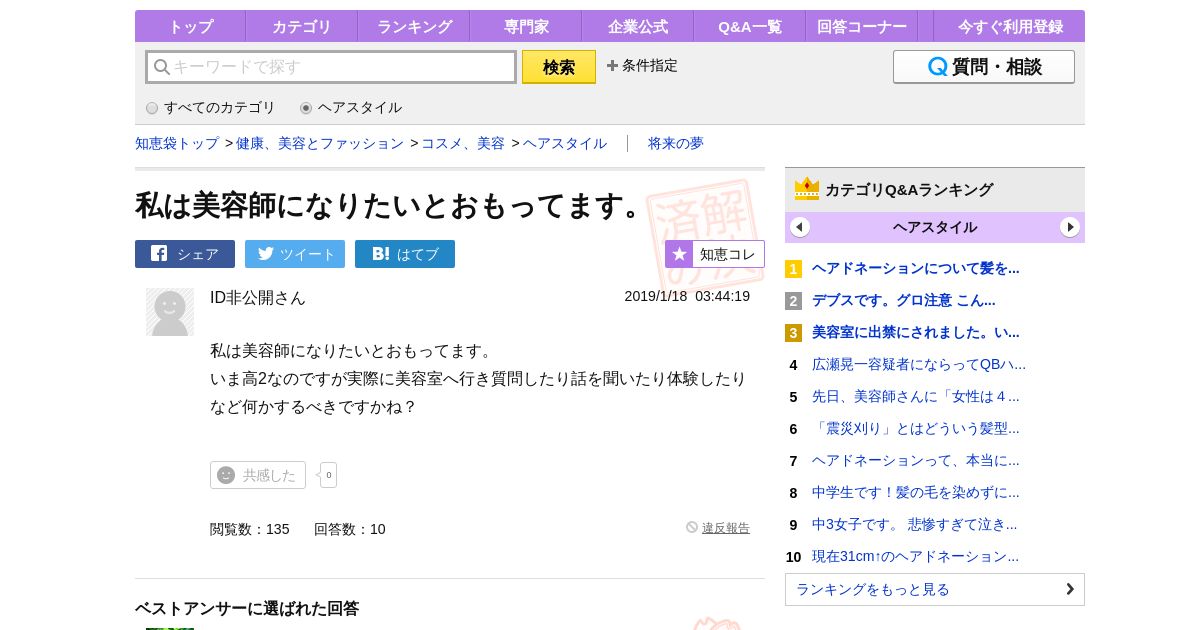1200x630 pixels.
Task: Open rank 9 中3女子です。悲惨すぎて link
Action: point(915,524)
